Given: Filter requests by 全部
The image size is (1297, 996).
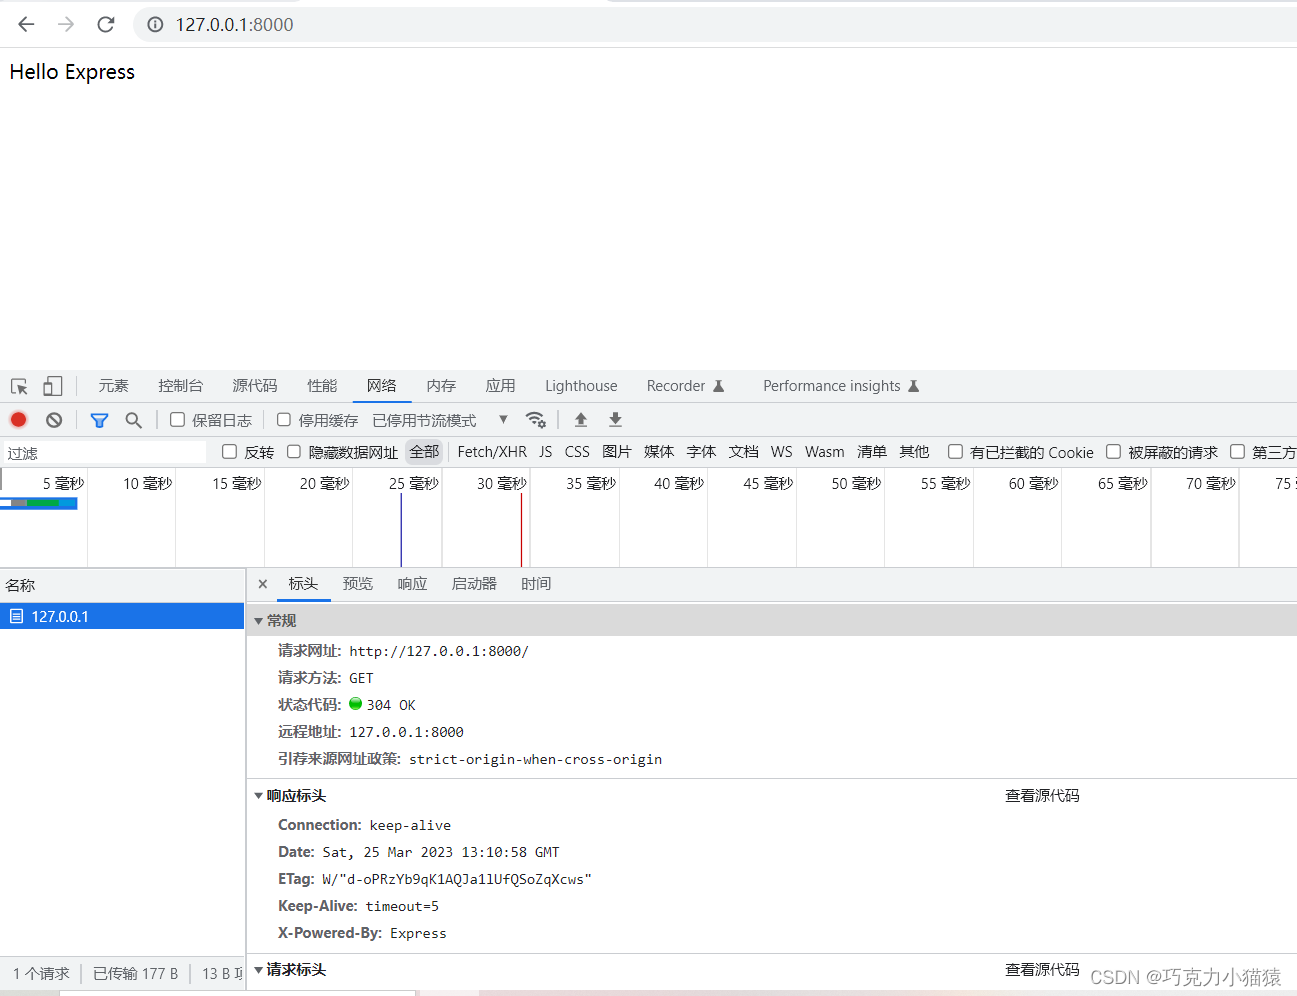Looking at the screenshot, I should (424, 452).
